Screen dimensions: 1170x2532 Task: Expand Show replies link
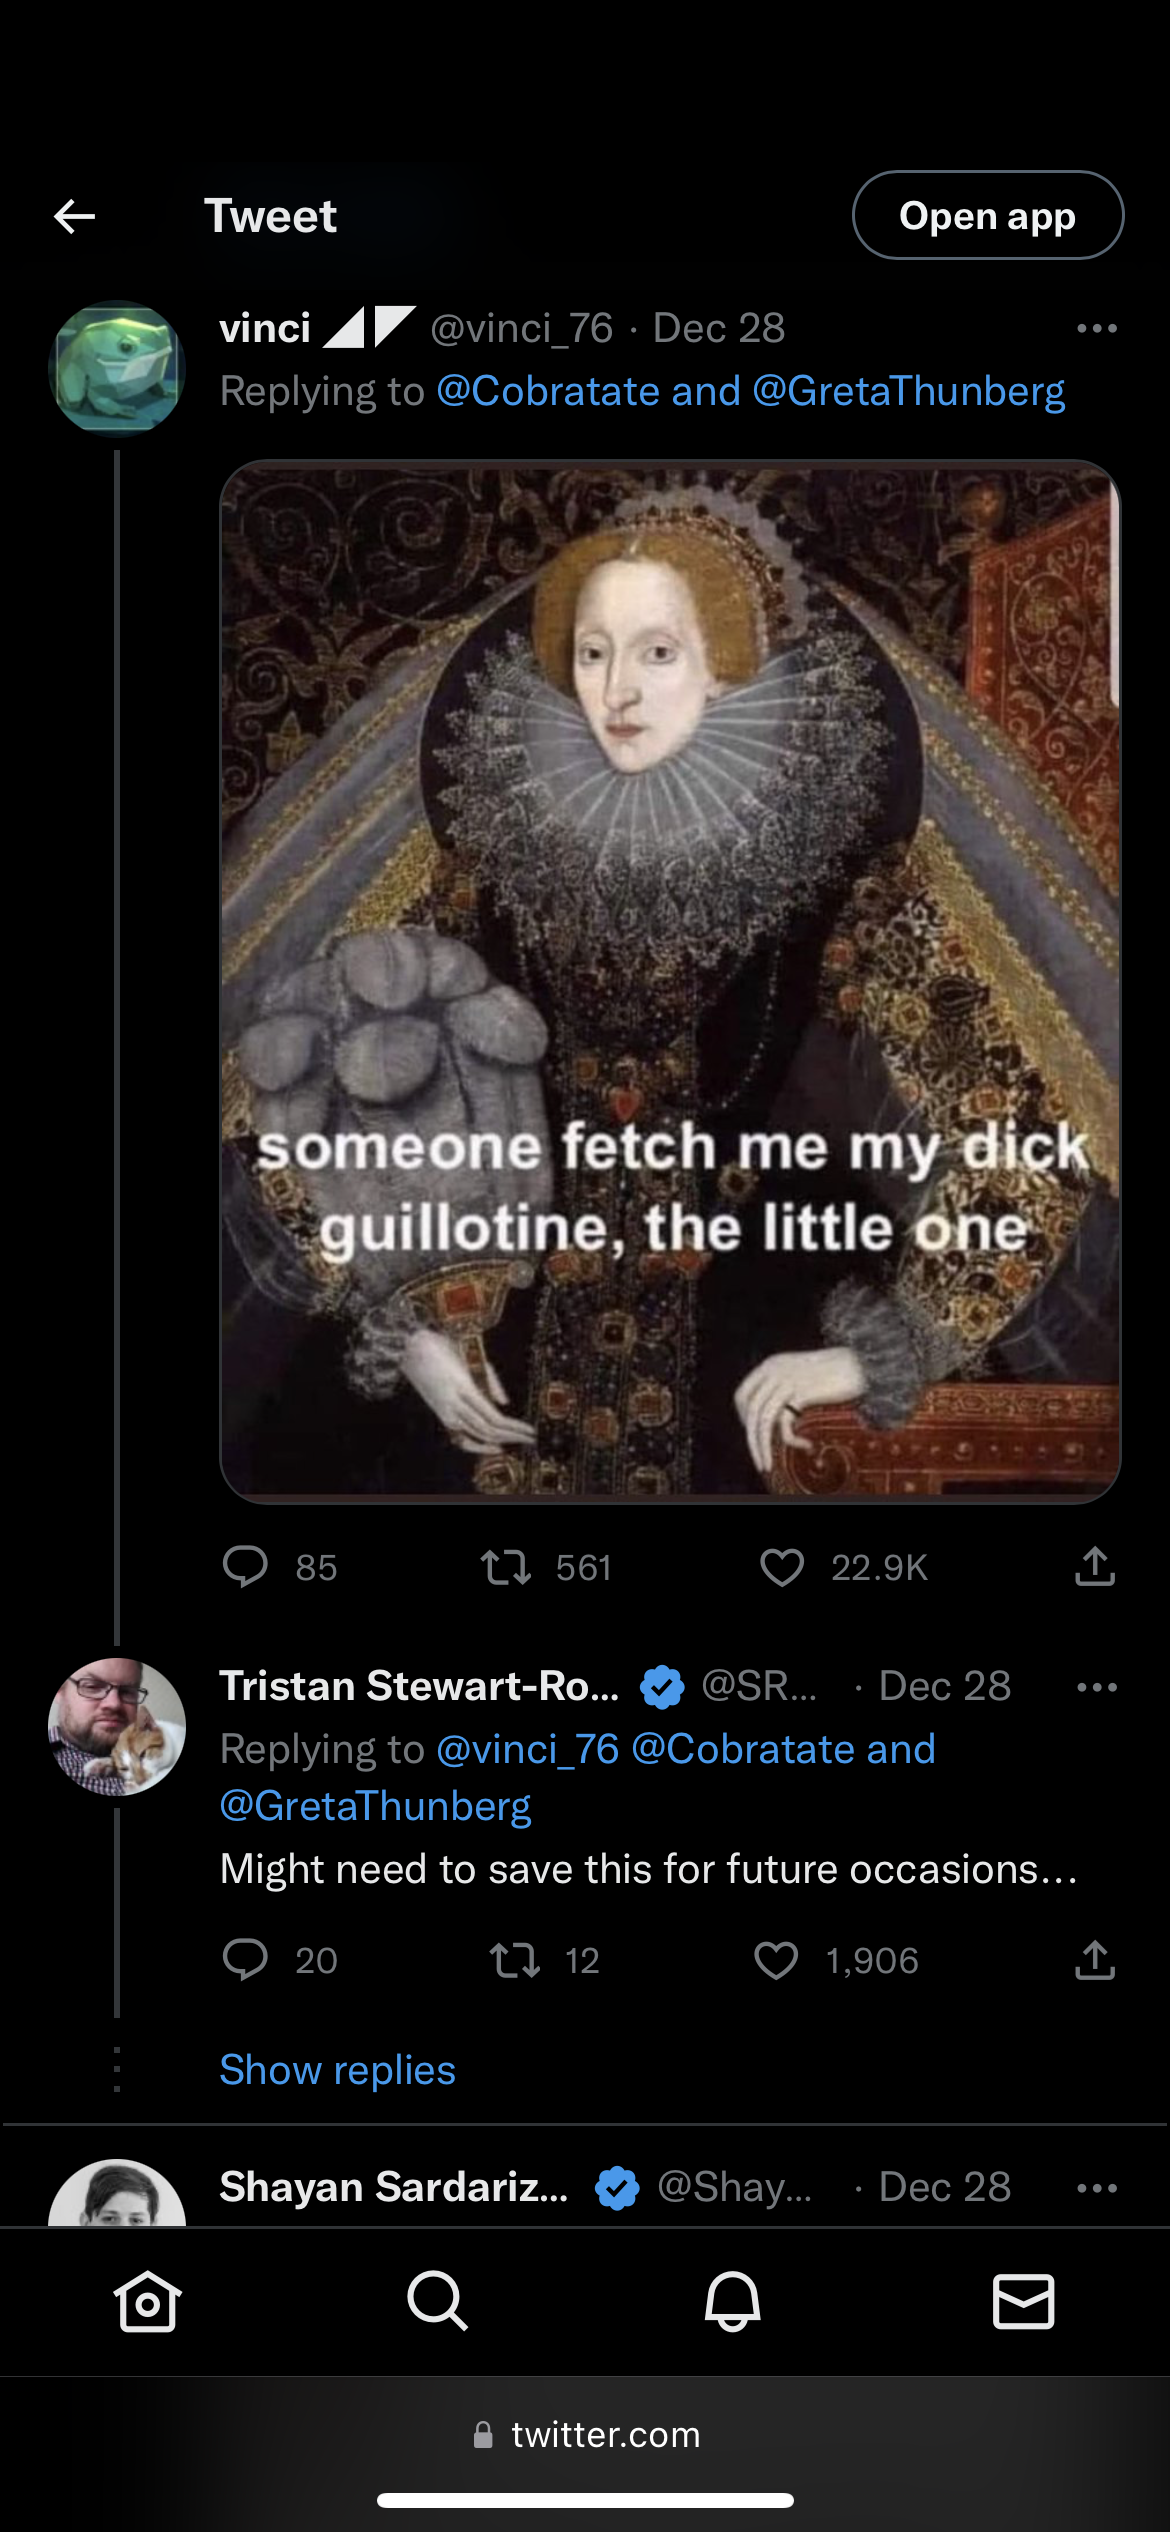click(x=337, y=2070)
